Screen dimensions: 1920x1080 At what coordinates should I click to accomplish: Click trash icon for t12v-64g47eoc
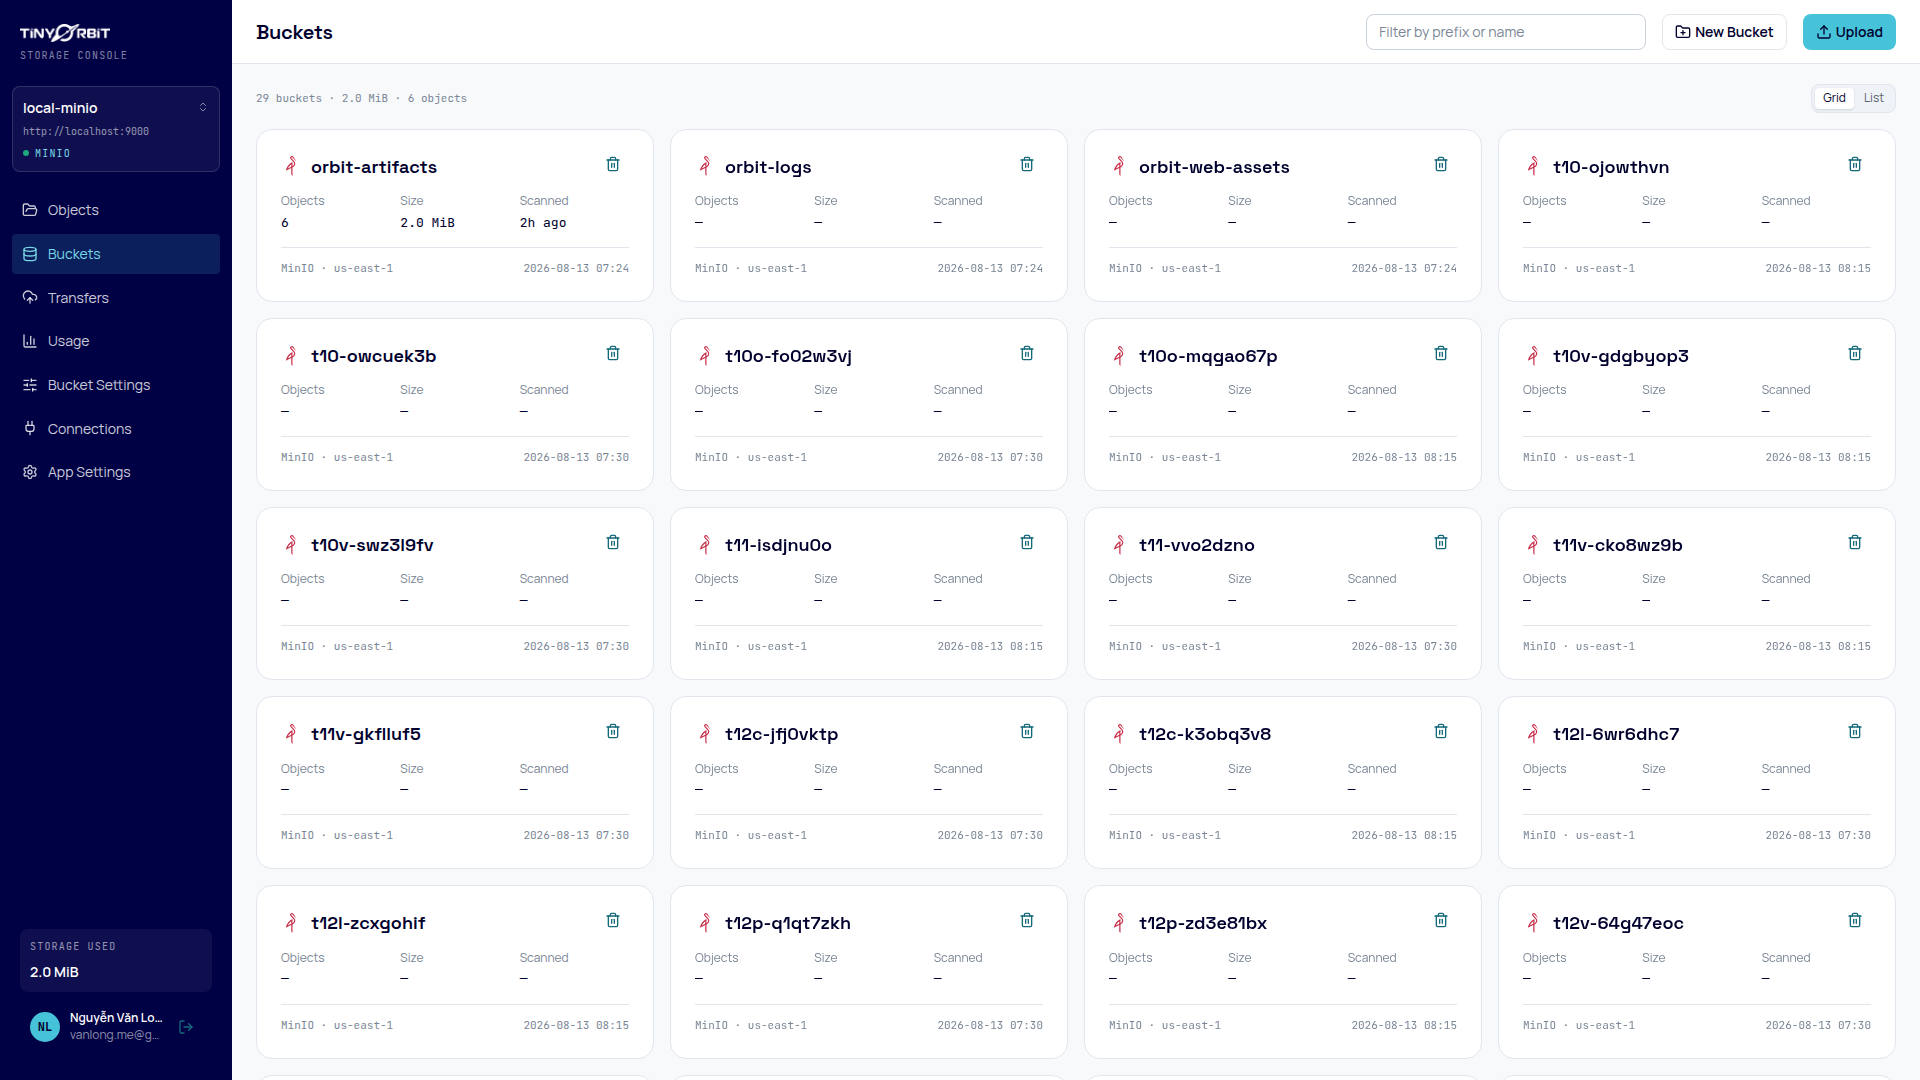click(1855, 920)
